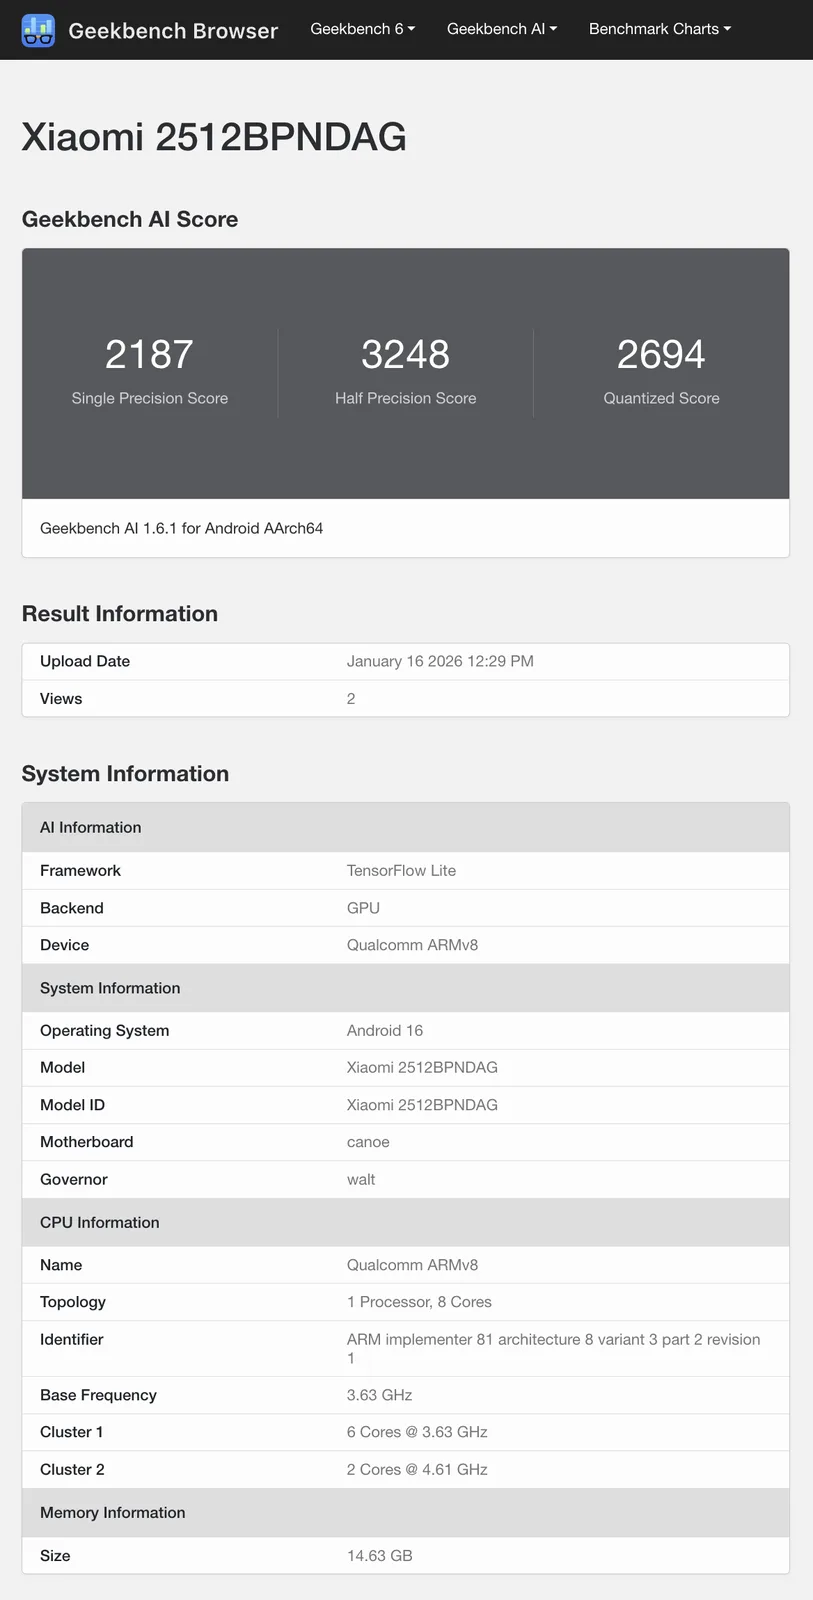
Task: Select the Cluster 2 cores value
Action: (417, 1470)
